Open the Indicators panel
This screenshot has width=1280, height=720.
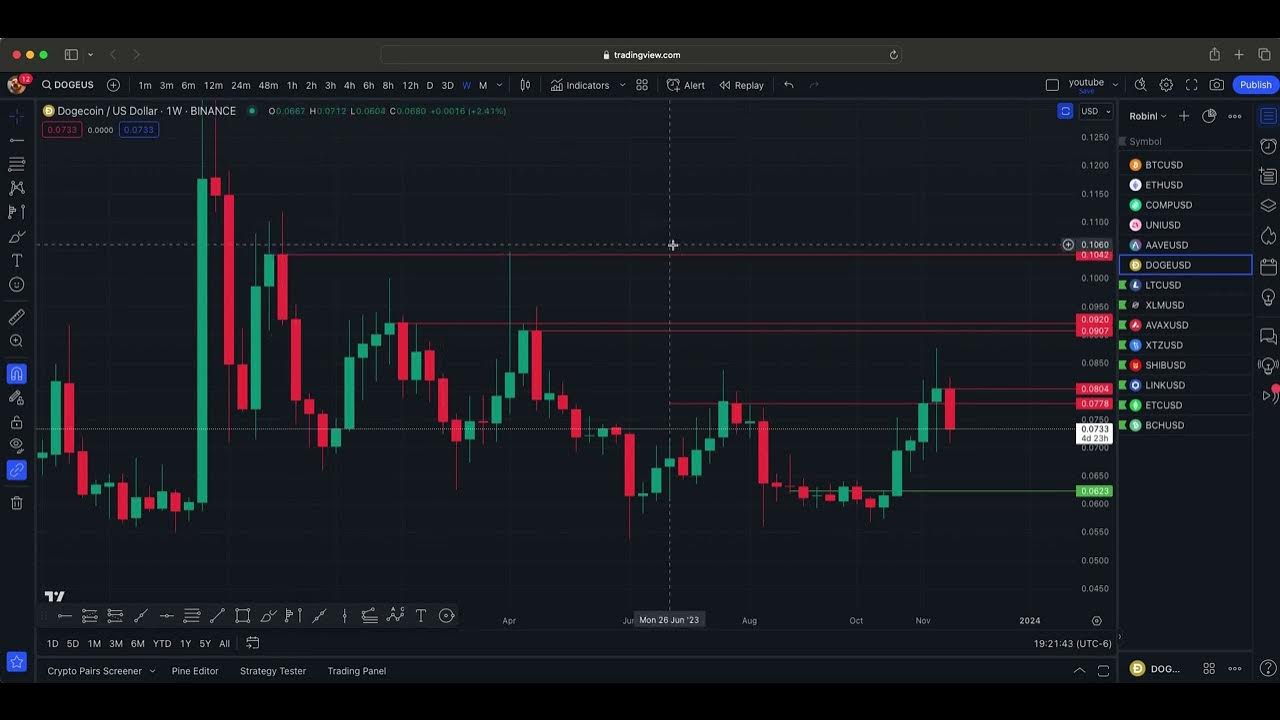tap(579, 85)
